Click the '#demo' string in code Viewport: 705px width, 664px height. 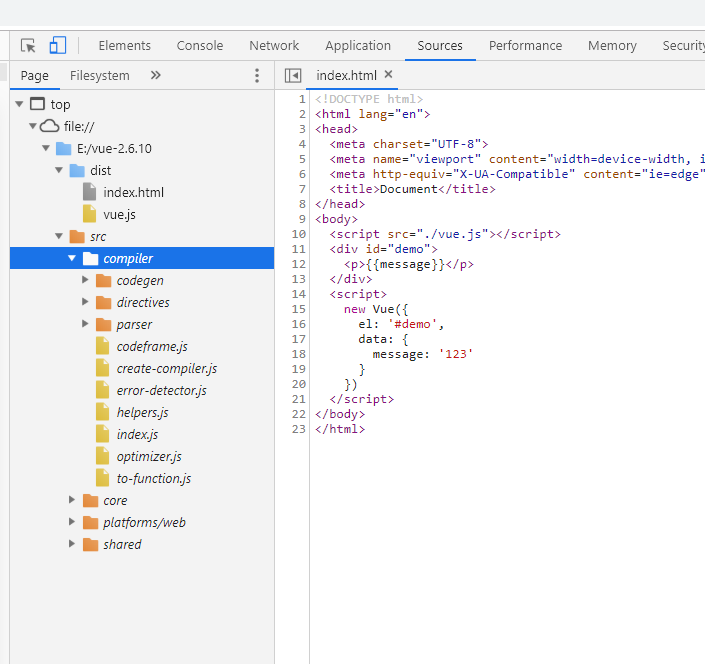(412, 324)
